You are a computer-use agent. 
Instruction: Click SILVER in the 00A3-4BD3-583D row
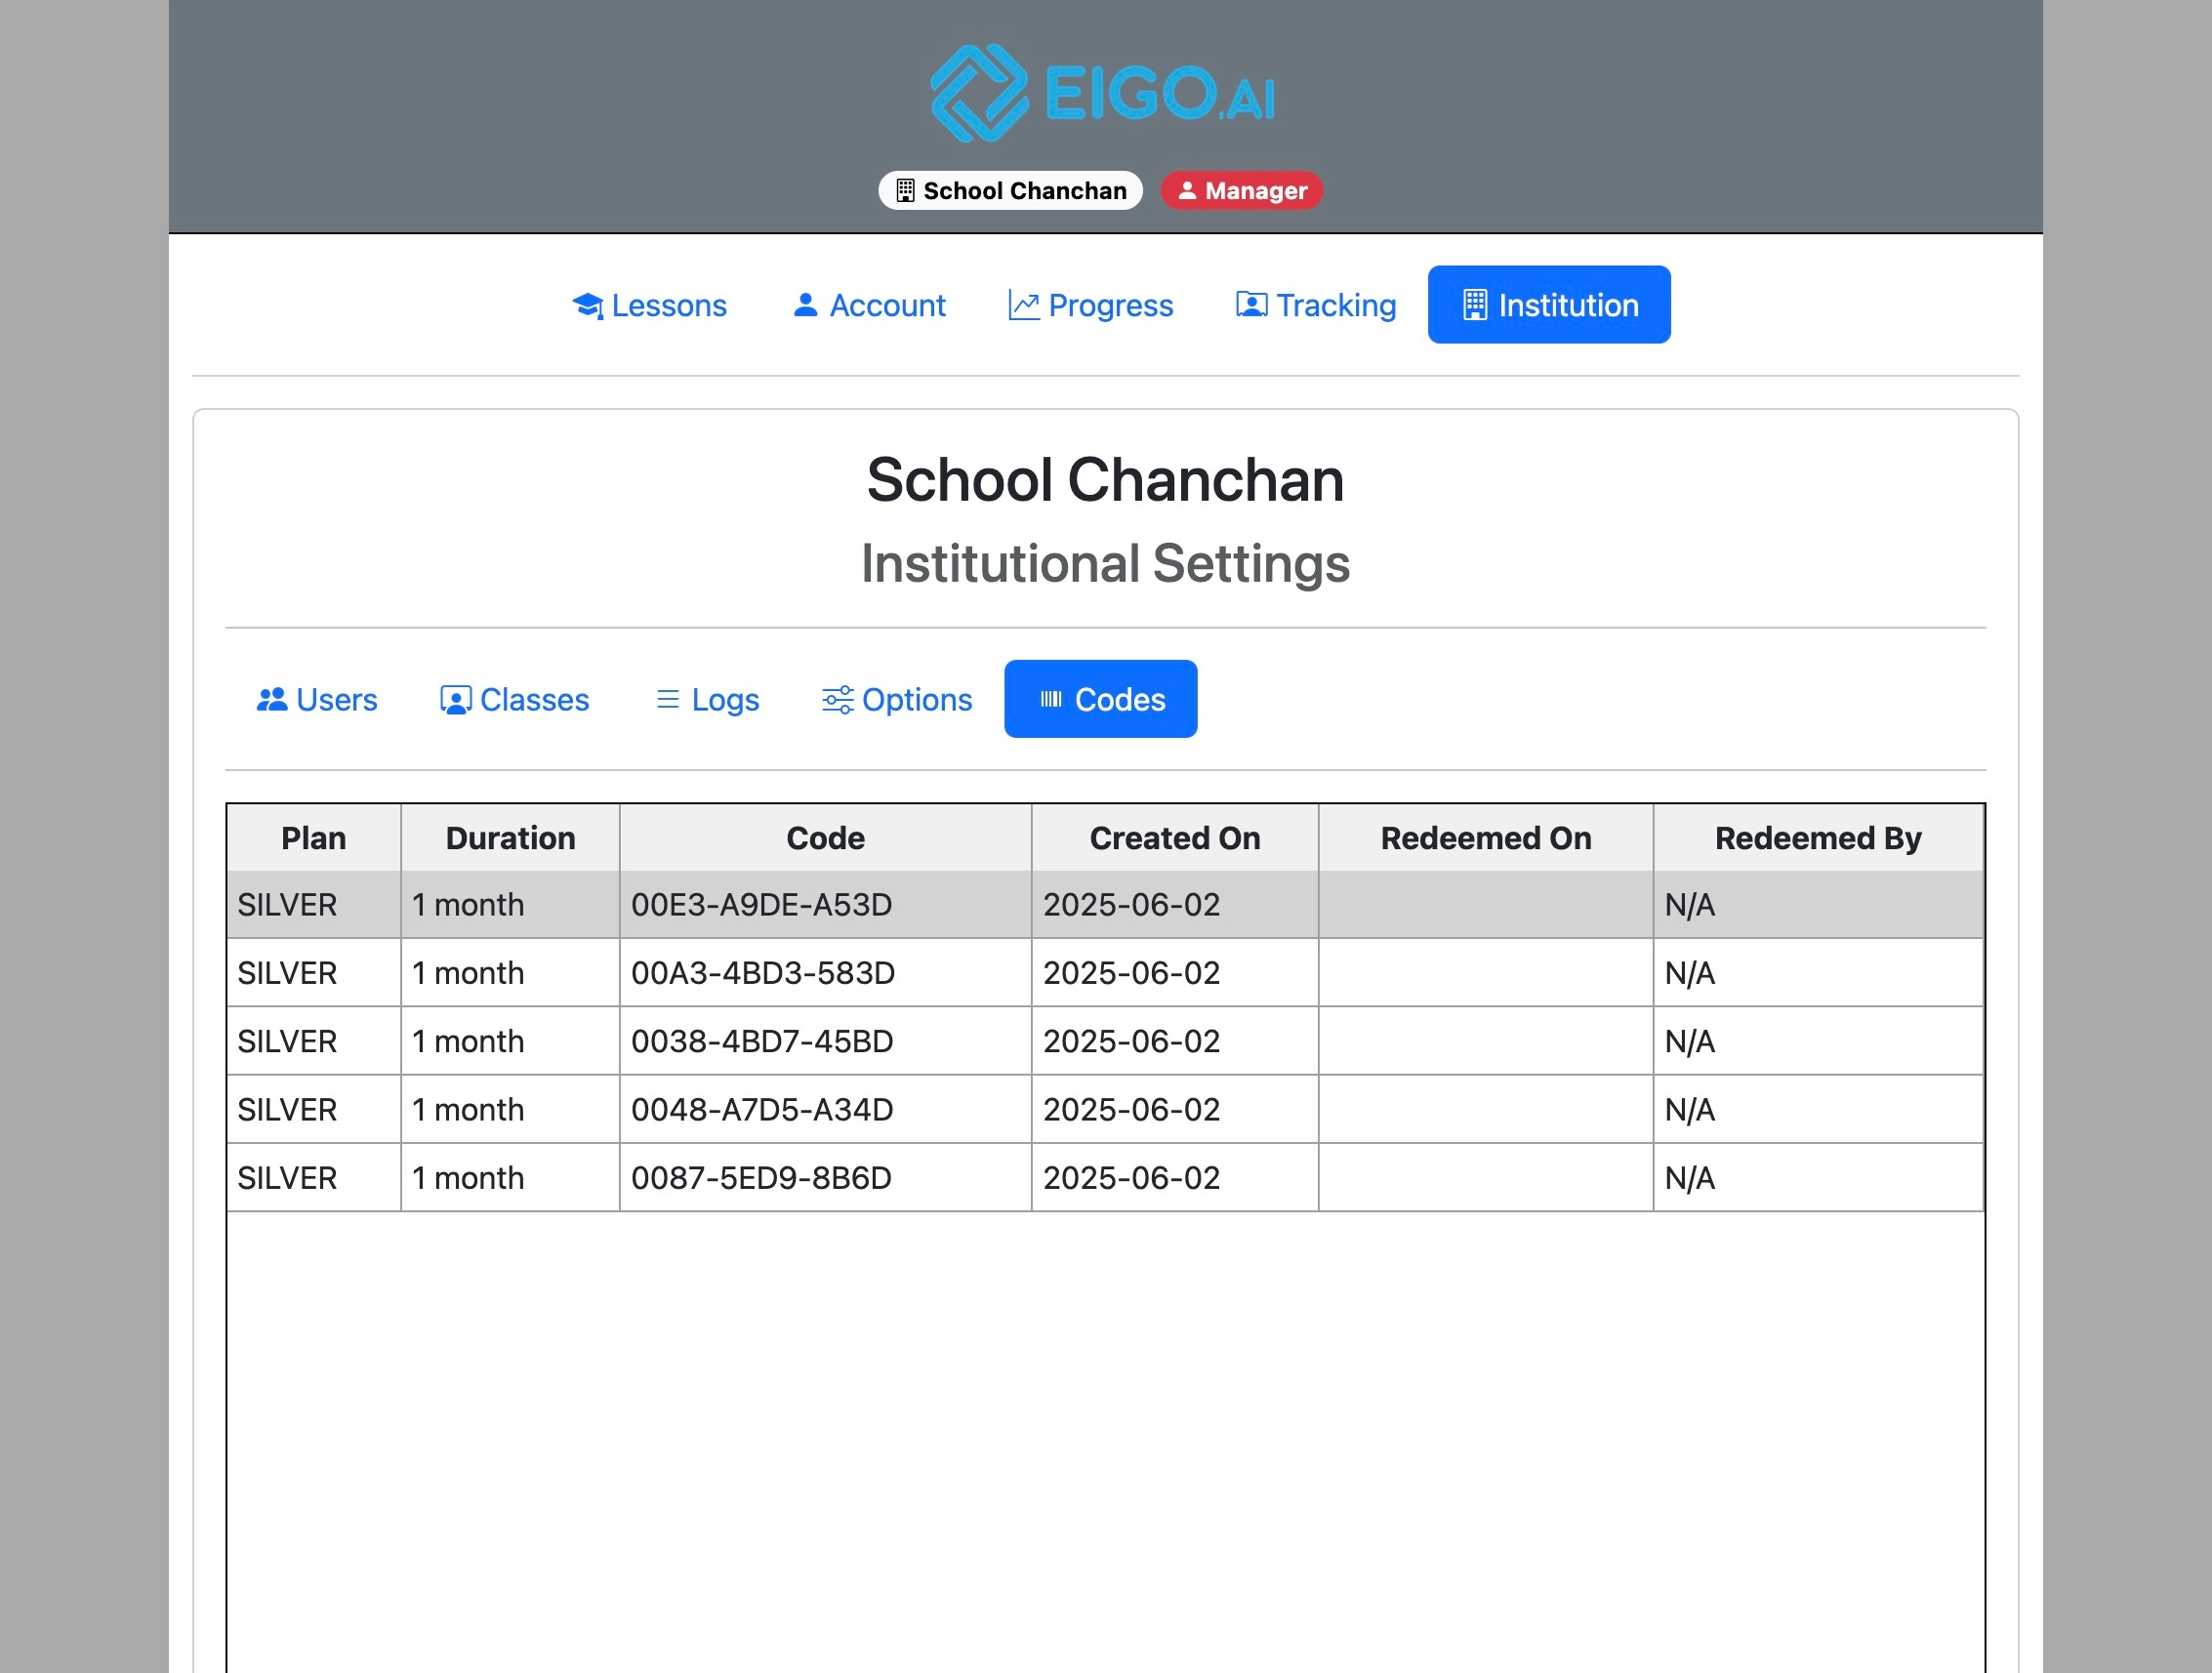pyautogui.click(x=287, y=973)
